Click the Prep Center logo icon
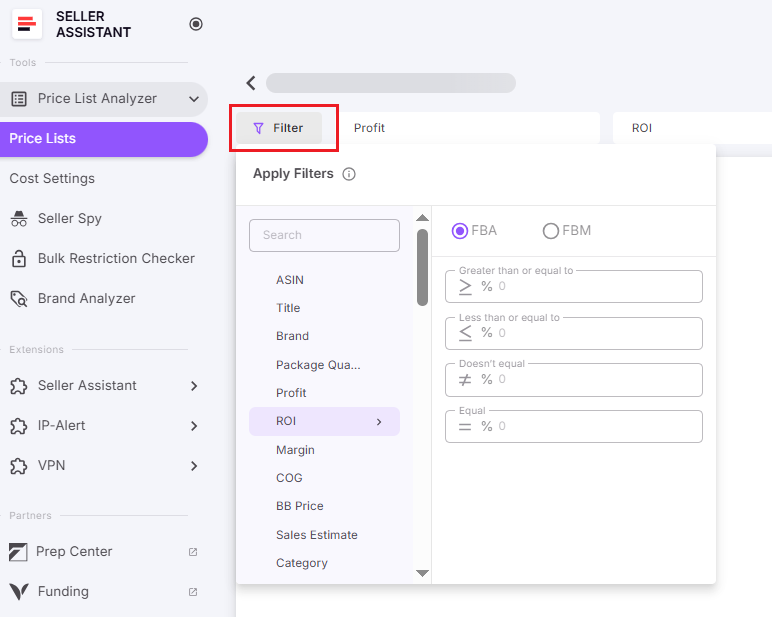772x617 pixels. coord(18,552)
